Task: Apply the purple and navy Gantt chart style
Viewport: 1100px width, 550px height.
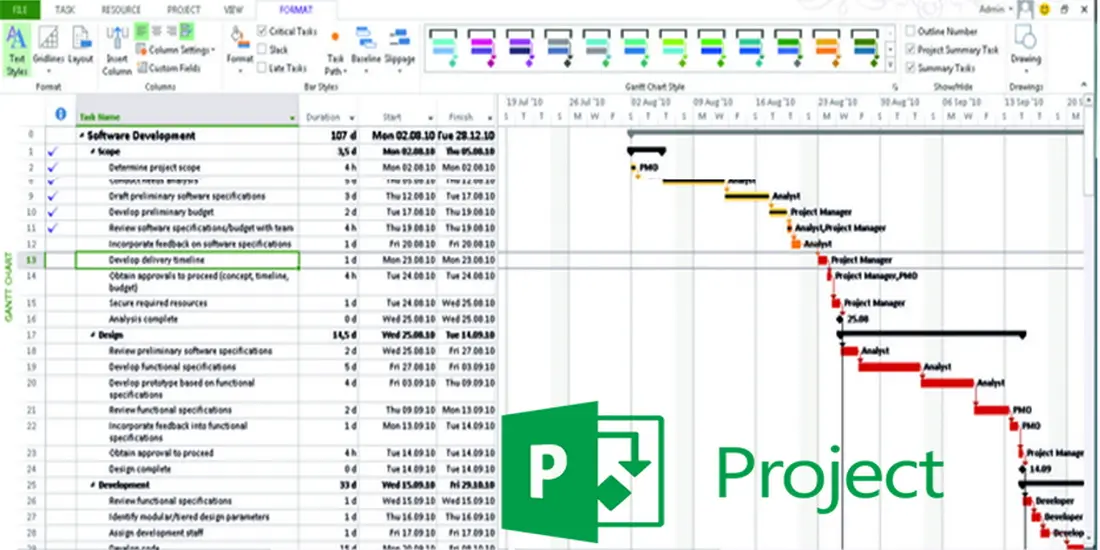Action: click(520, 47)
